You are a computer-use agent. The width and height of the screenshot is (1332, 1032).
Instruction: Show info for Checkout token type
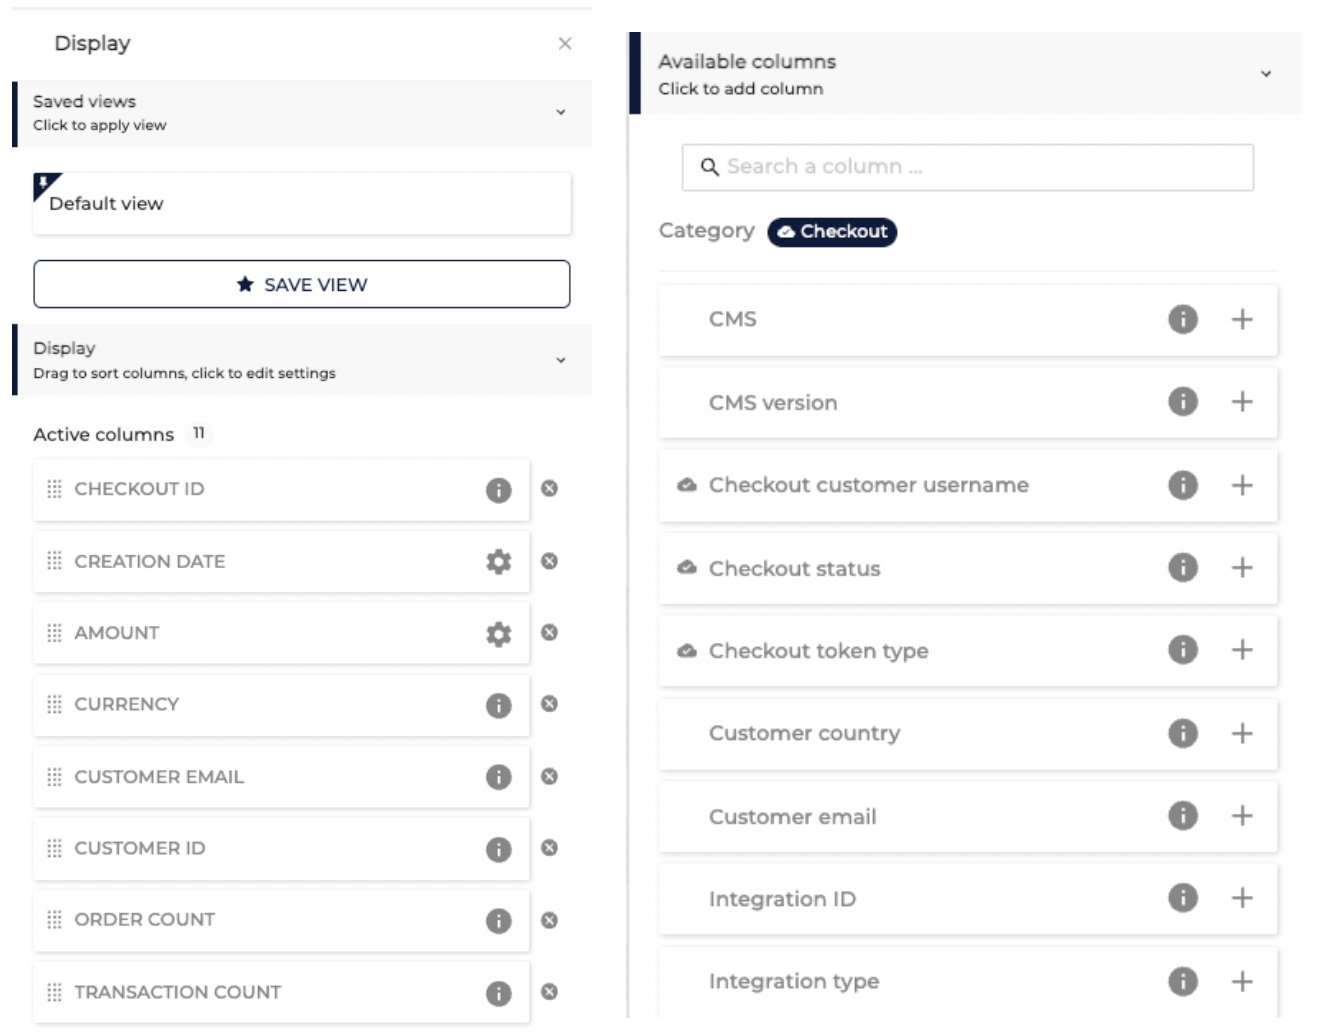point(1183,650)
